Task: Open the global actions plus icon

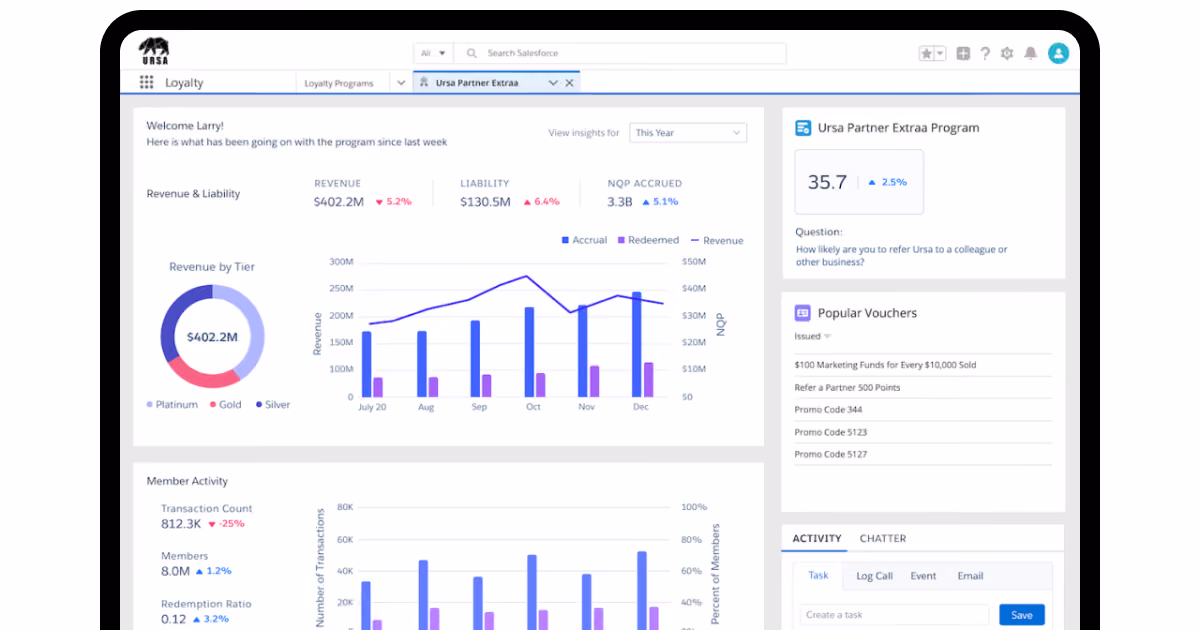Action: (963, 54)
